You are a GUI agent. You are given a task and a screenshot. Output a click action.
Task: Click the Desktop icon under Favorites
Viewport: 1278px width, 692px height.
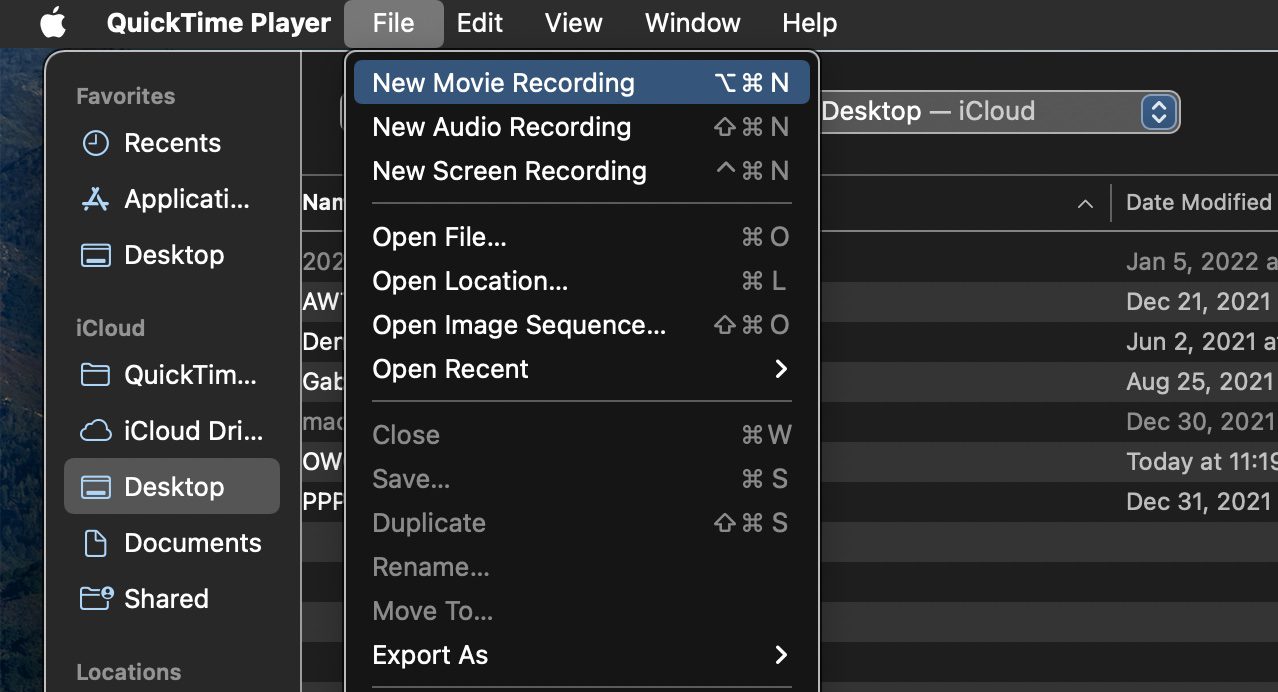click(x=95, y=255)
